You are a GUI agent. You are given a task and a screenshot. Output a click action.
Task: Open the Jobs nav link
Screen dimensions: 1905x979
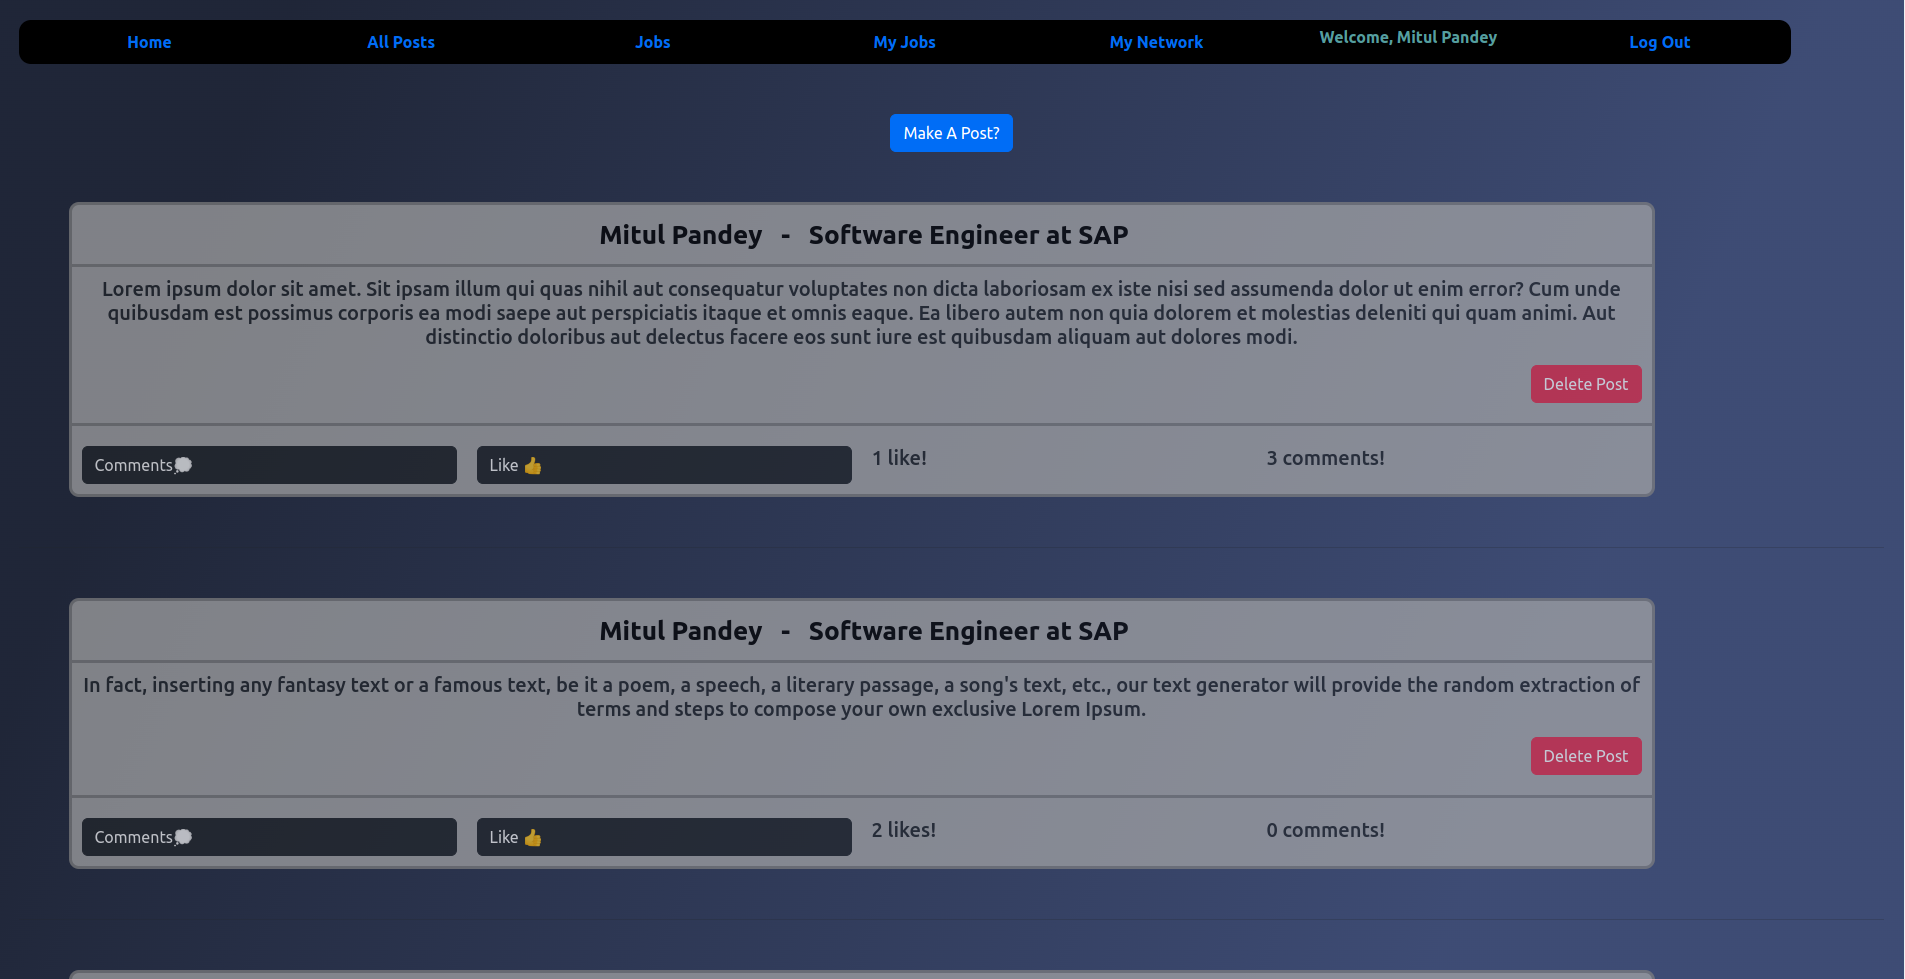coord(653,42)
